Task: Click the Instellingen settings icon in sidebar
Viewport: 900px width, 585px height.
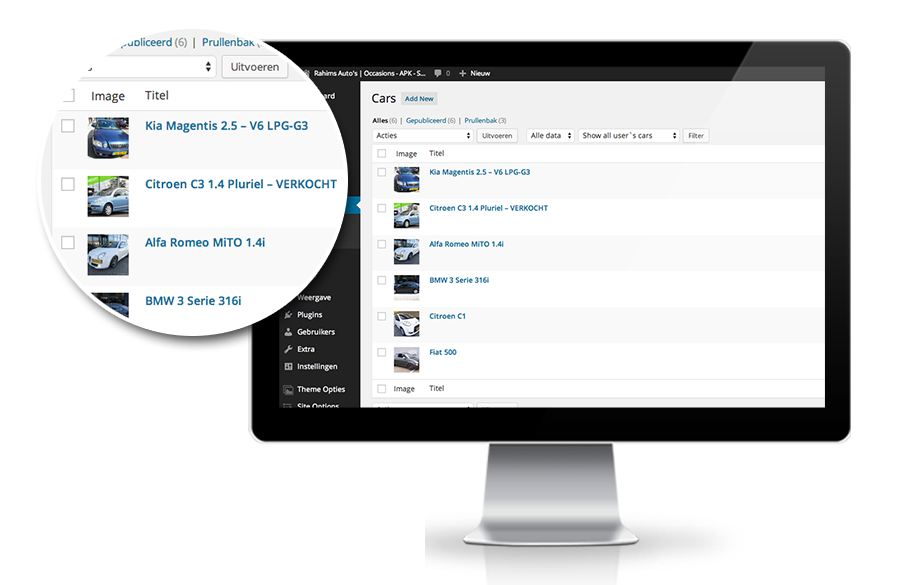Action: click(288, 366)
